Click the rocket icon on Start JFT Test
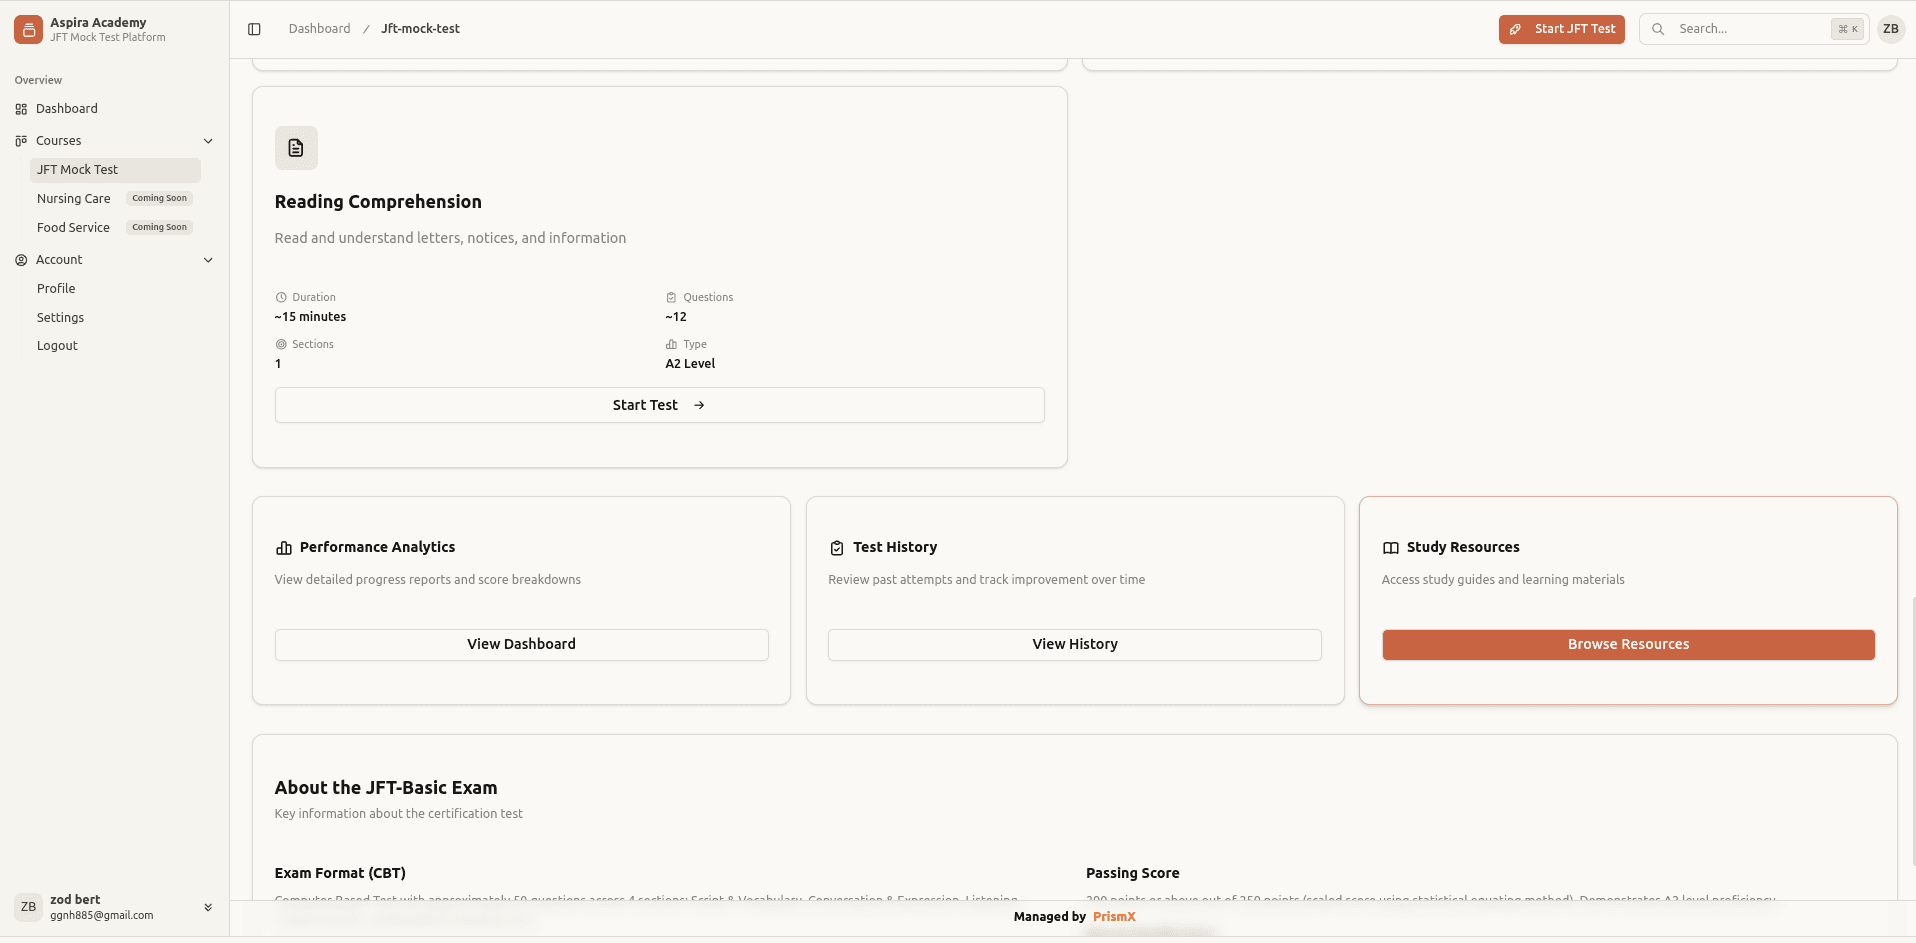 (1516, 29)
